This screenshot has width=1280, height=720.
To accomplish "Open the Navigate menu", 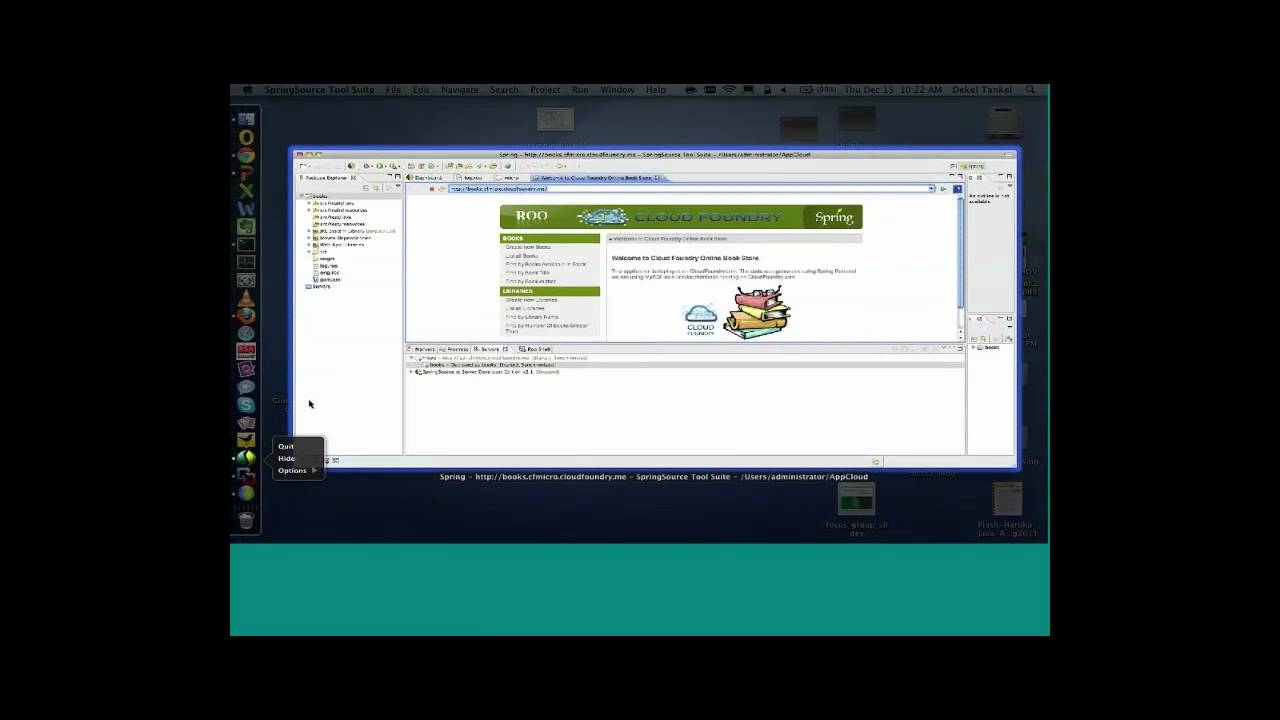I will coord(460,90).
